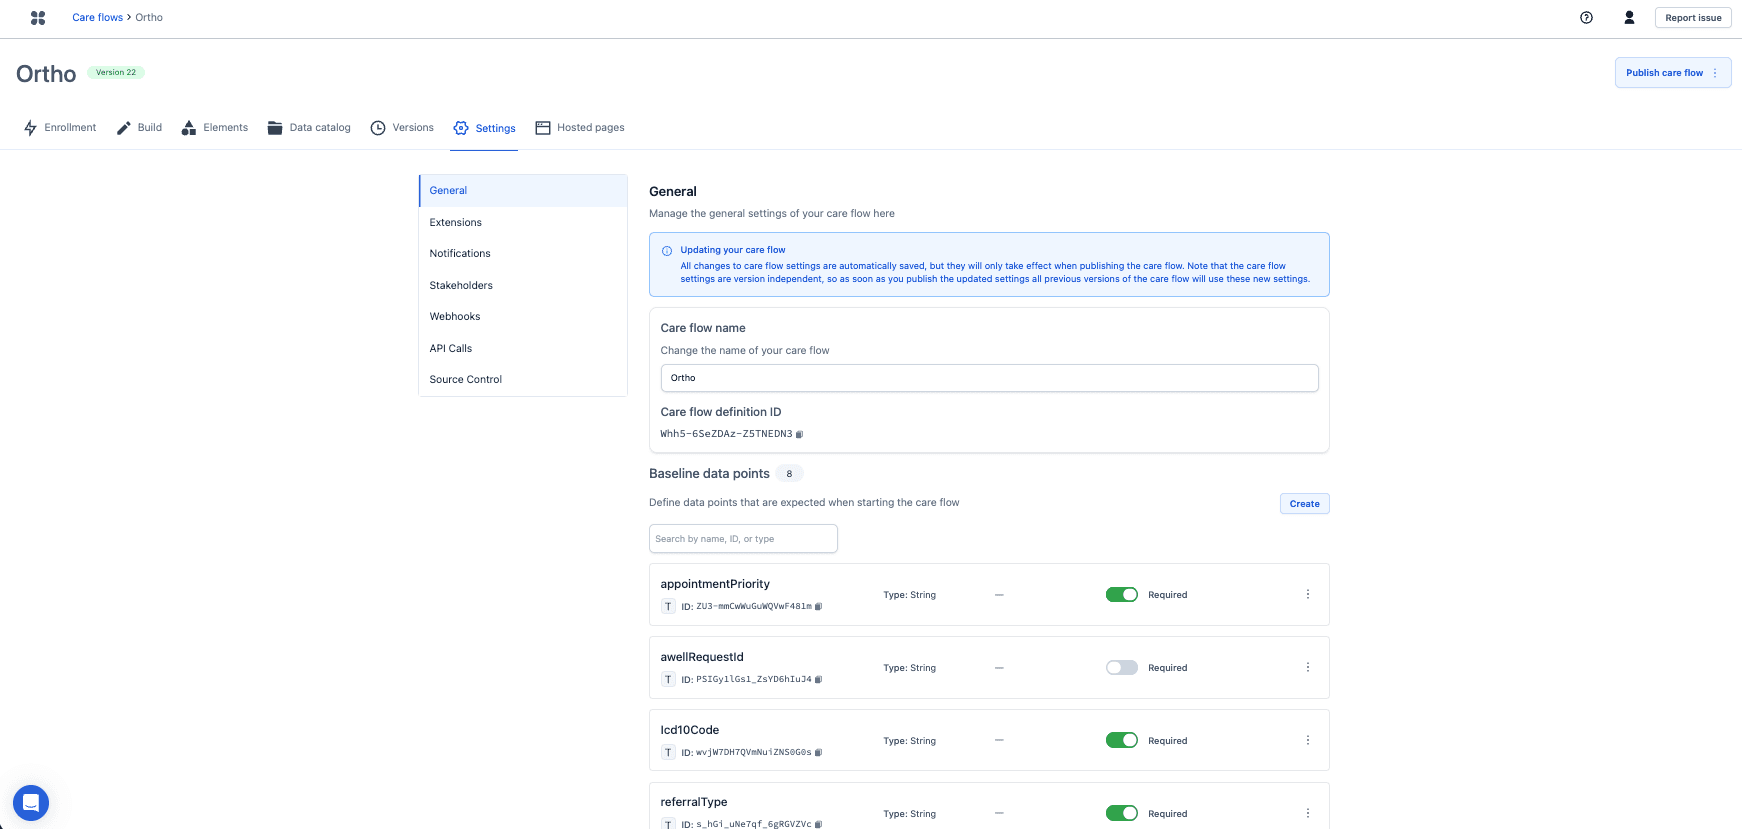Viewport: 1742px width, 829px height.
Task: Toggle Required for appointmentPriority
Action: (x=1122, y=595)
